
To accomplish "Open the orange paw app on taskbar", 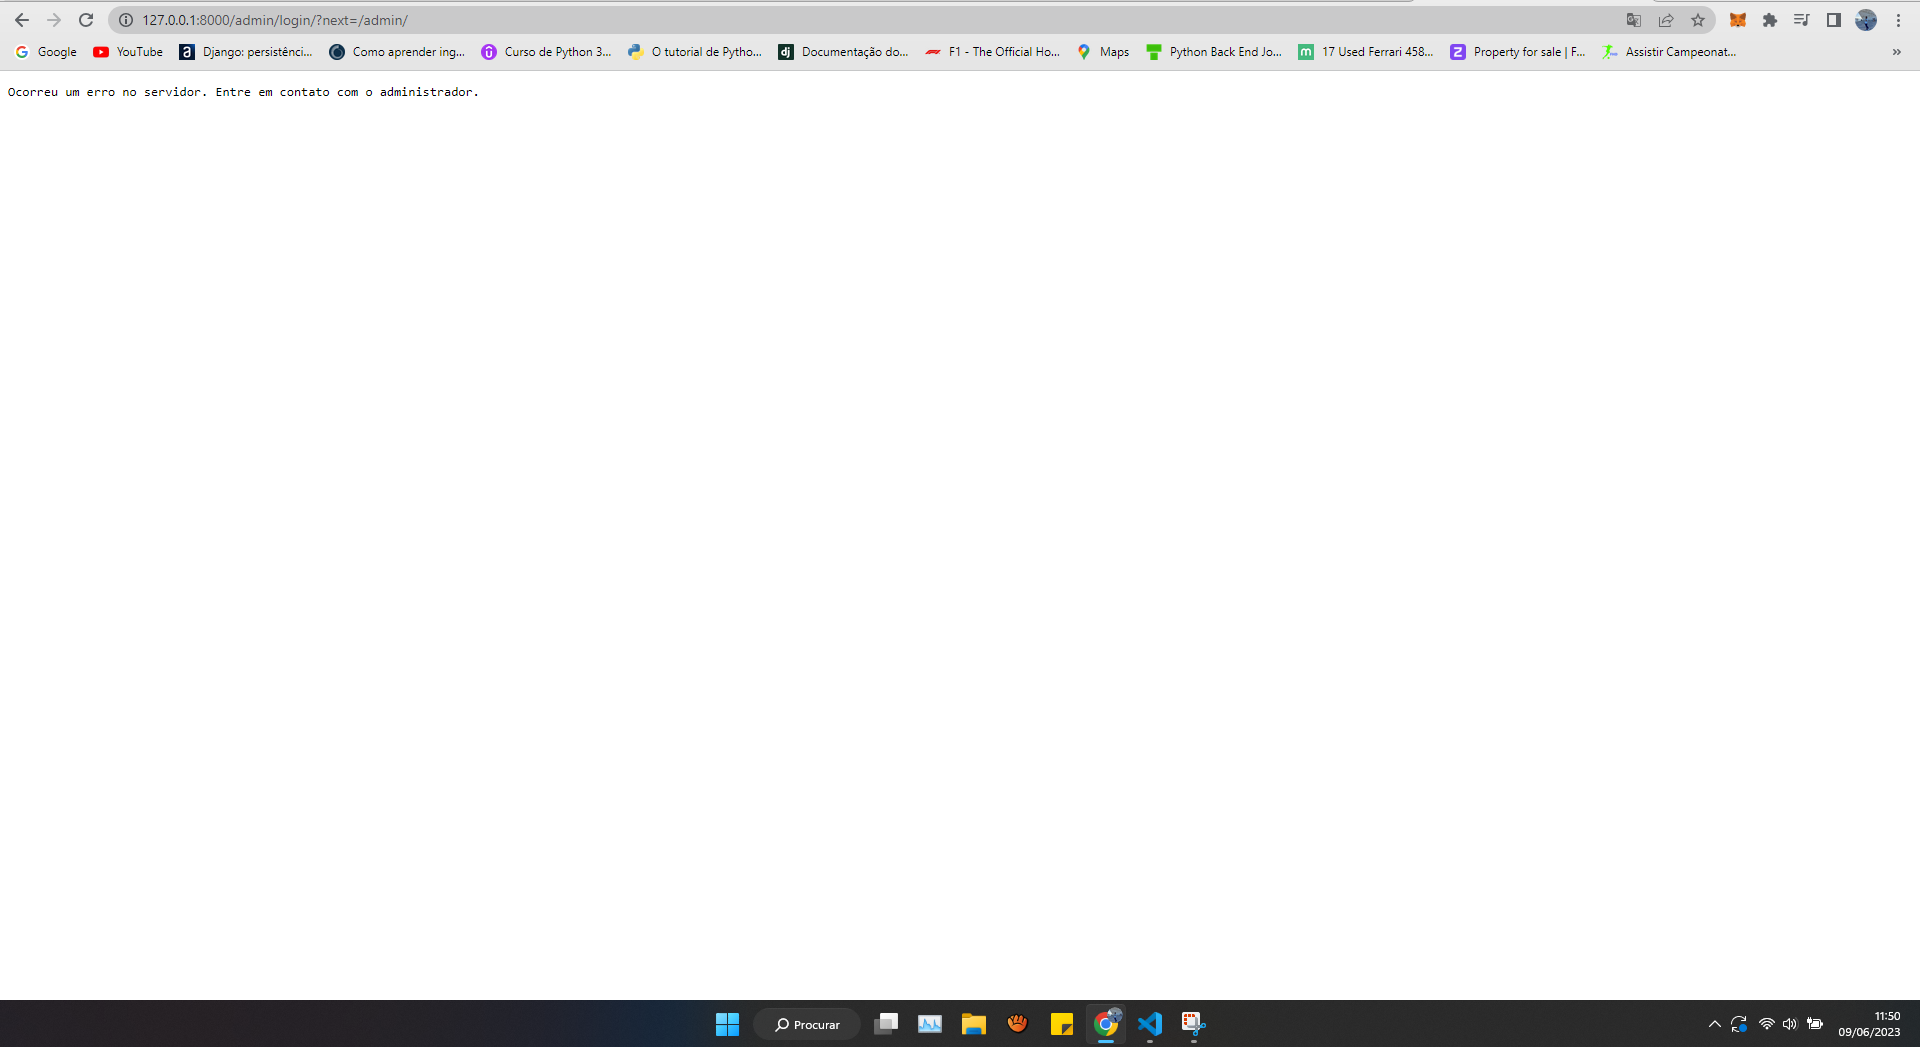I will click(1018, 1024).
